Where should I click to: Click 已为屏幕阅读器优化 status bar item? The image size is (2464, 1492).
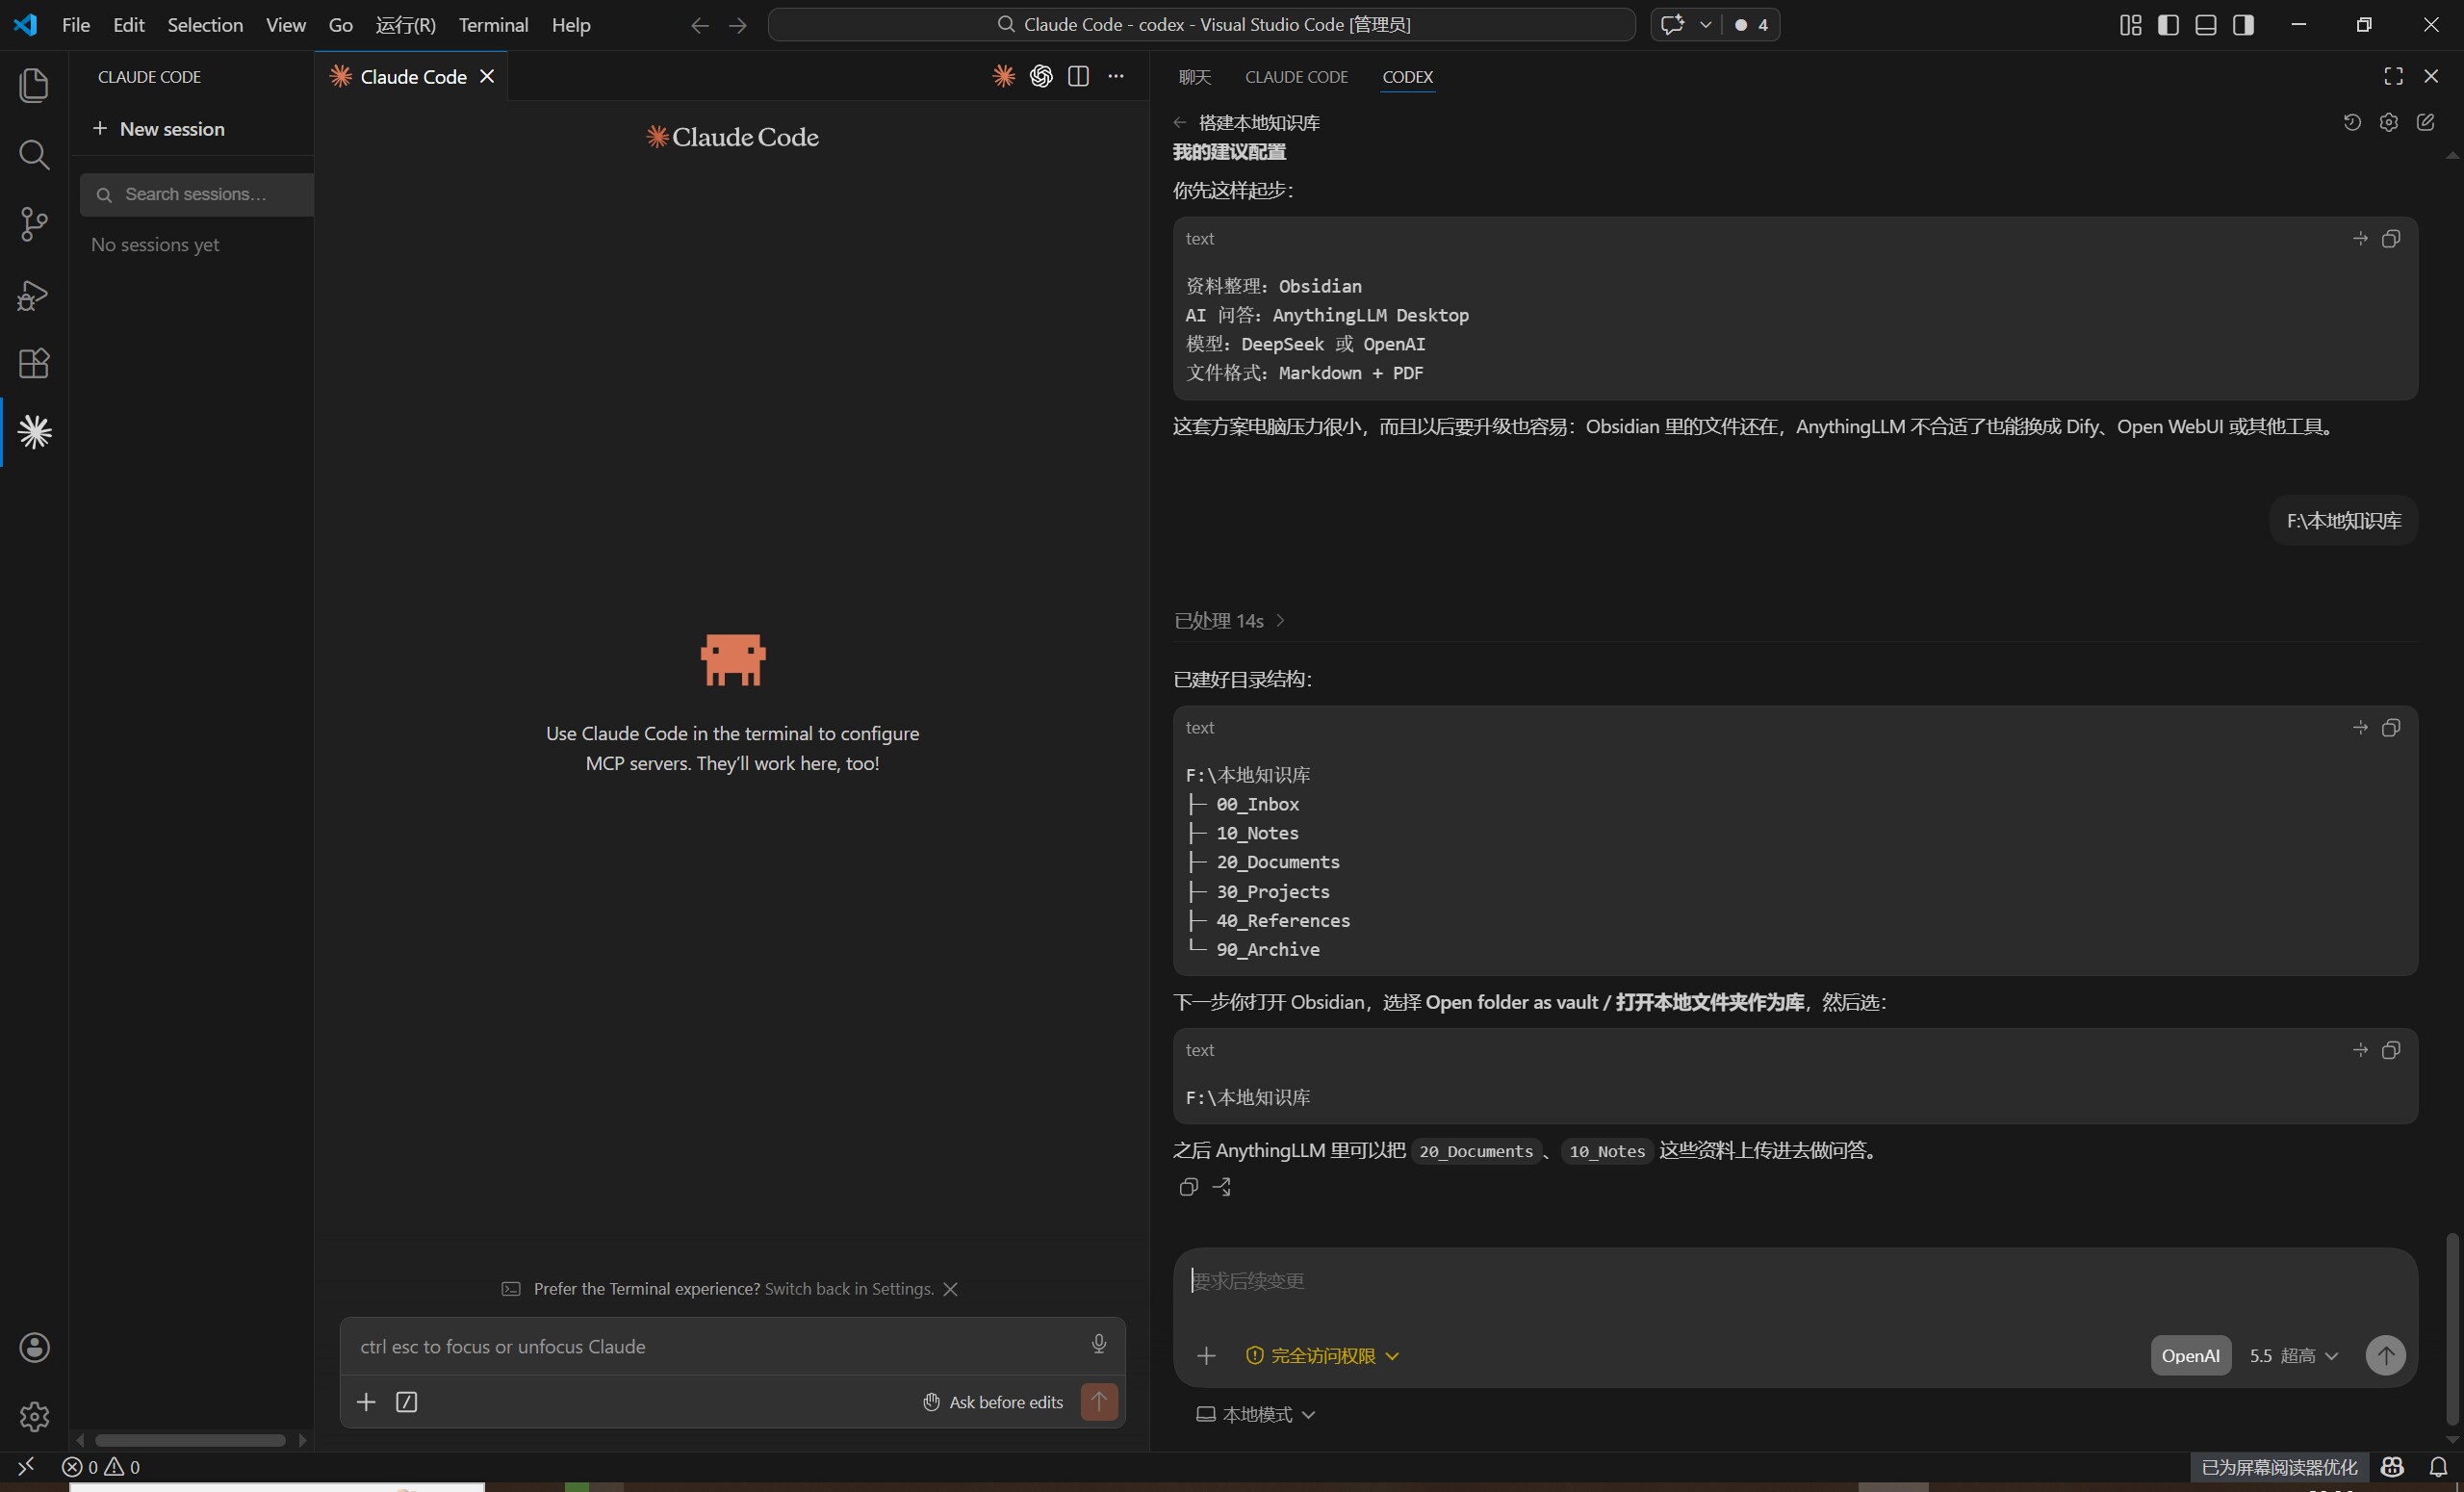[2279, 1467]
